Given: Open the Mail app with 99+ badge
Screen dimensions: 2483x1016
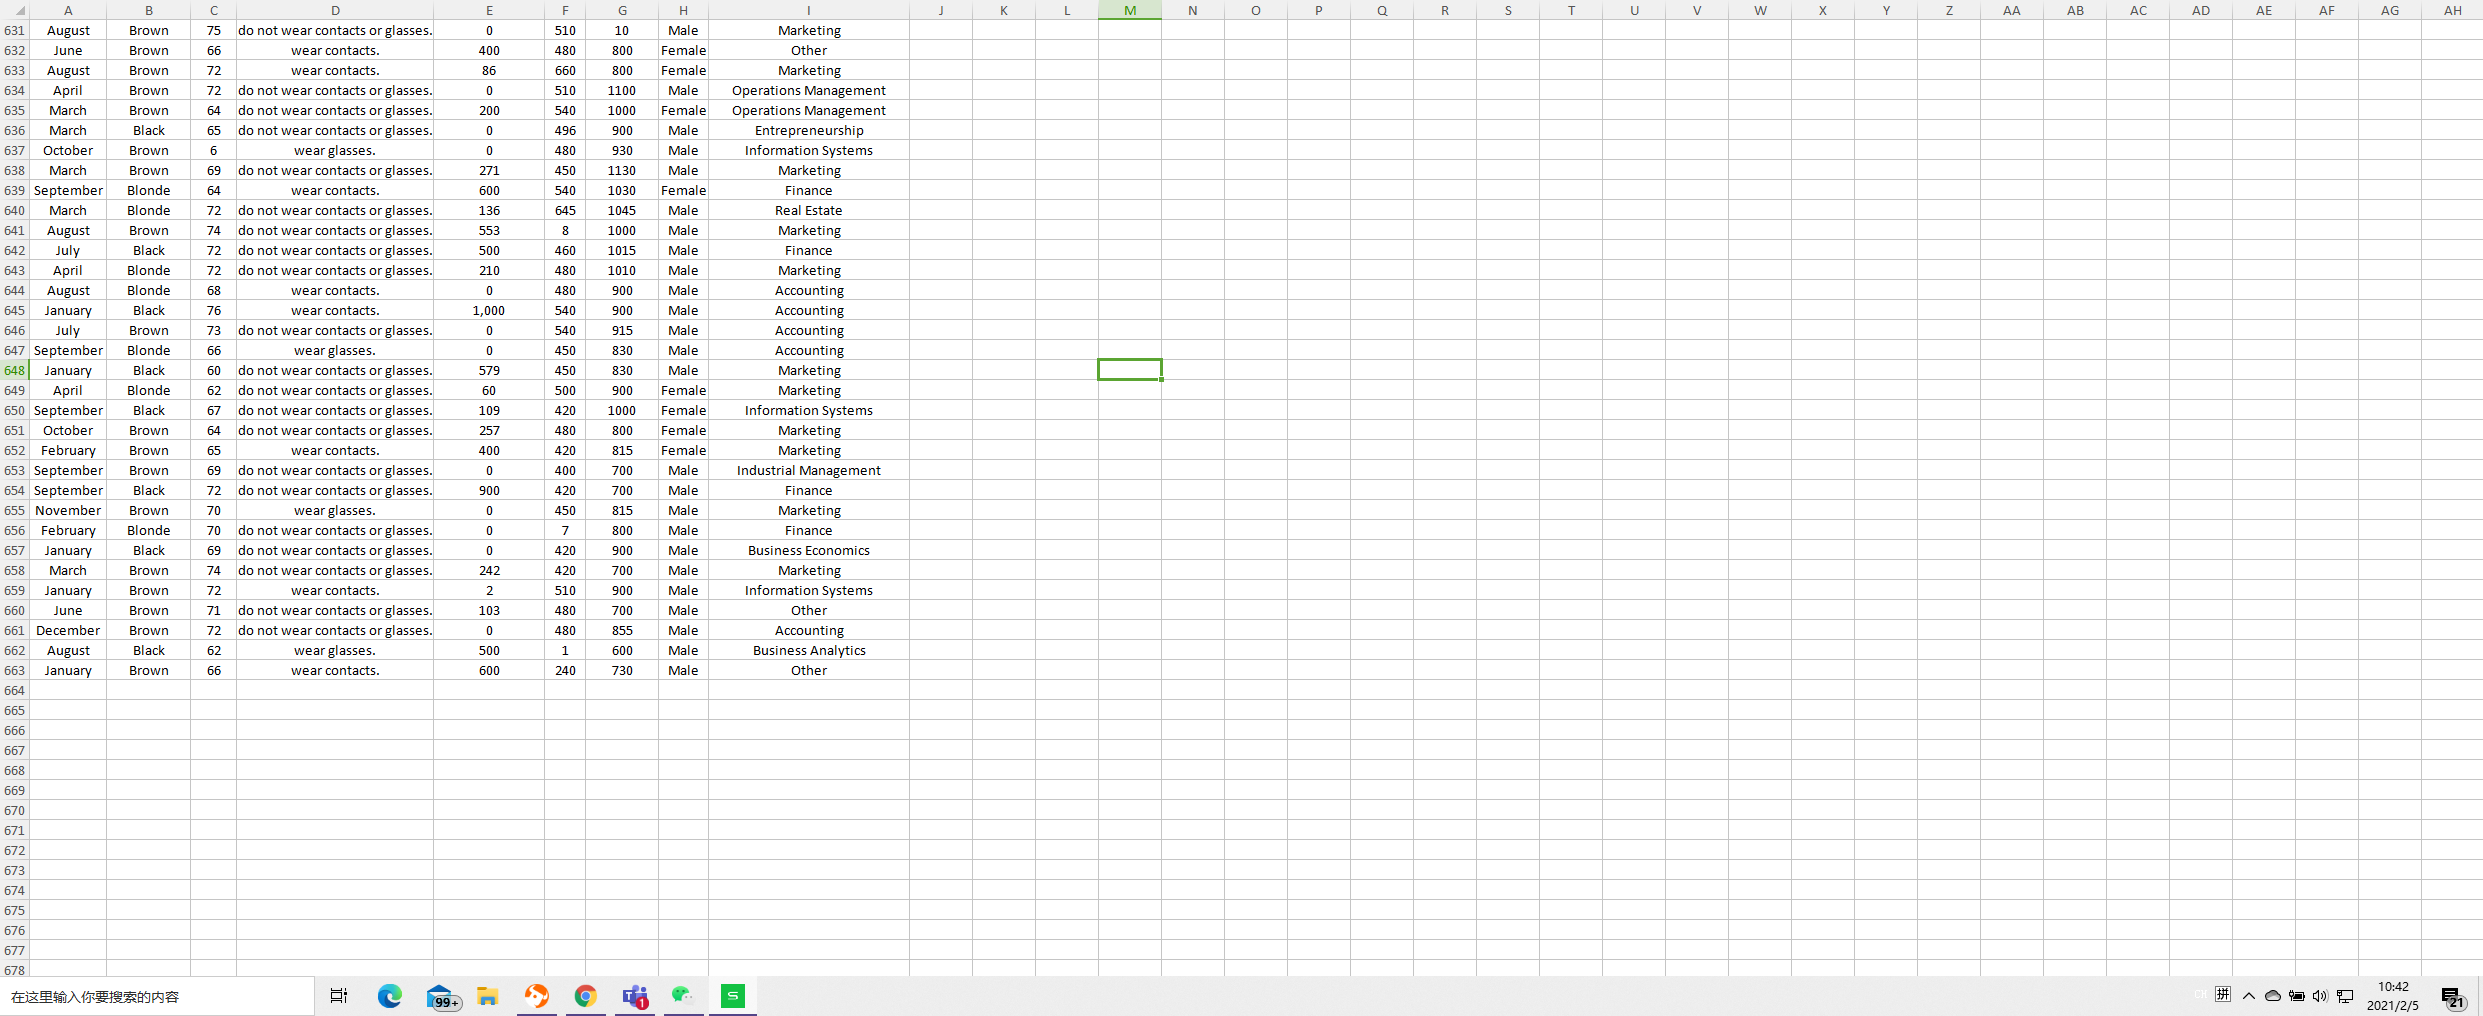Looking at the screenshot, I should tap(442, 997).
